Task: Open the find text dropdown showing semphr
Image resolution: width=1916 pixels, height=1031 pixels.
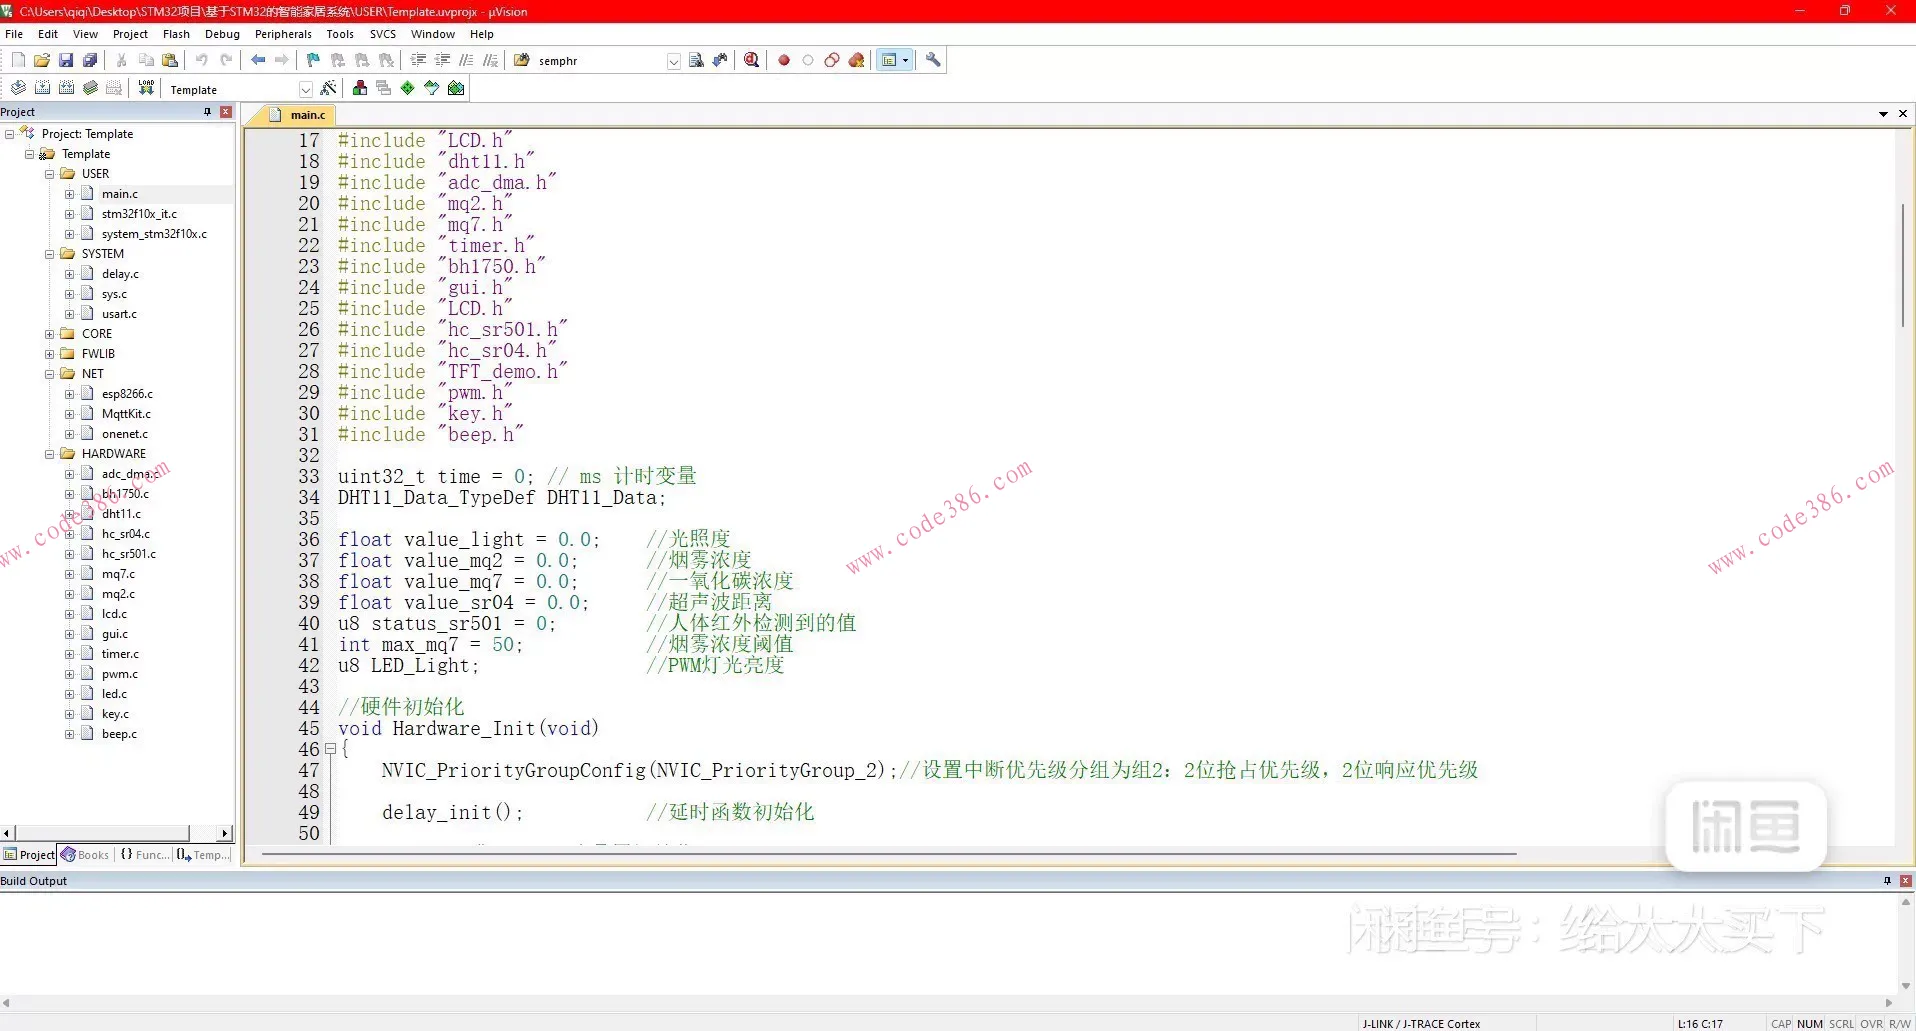Action: [x=673, y=61]
